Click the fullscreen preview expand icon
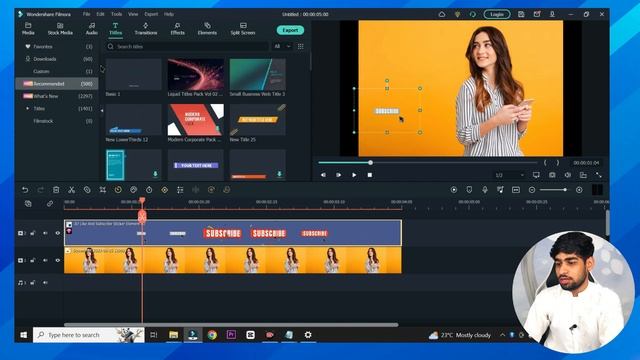This screenshot has width=640, height=360. tap(598, 175)
